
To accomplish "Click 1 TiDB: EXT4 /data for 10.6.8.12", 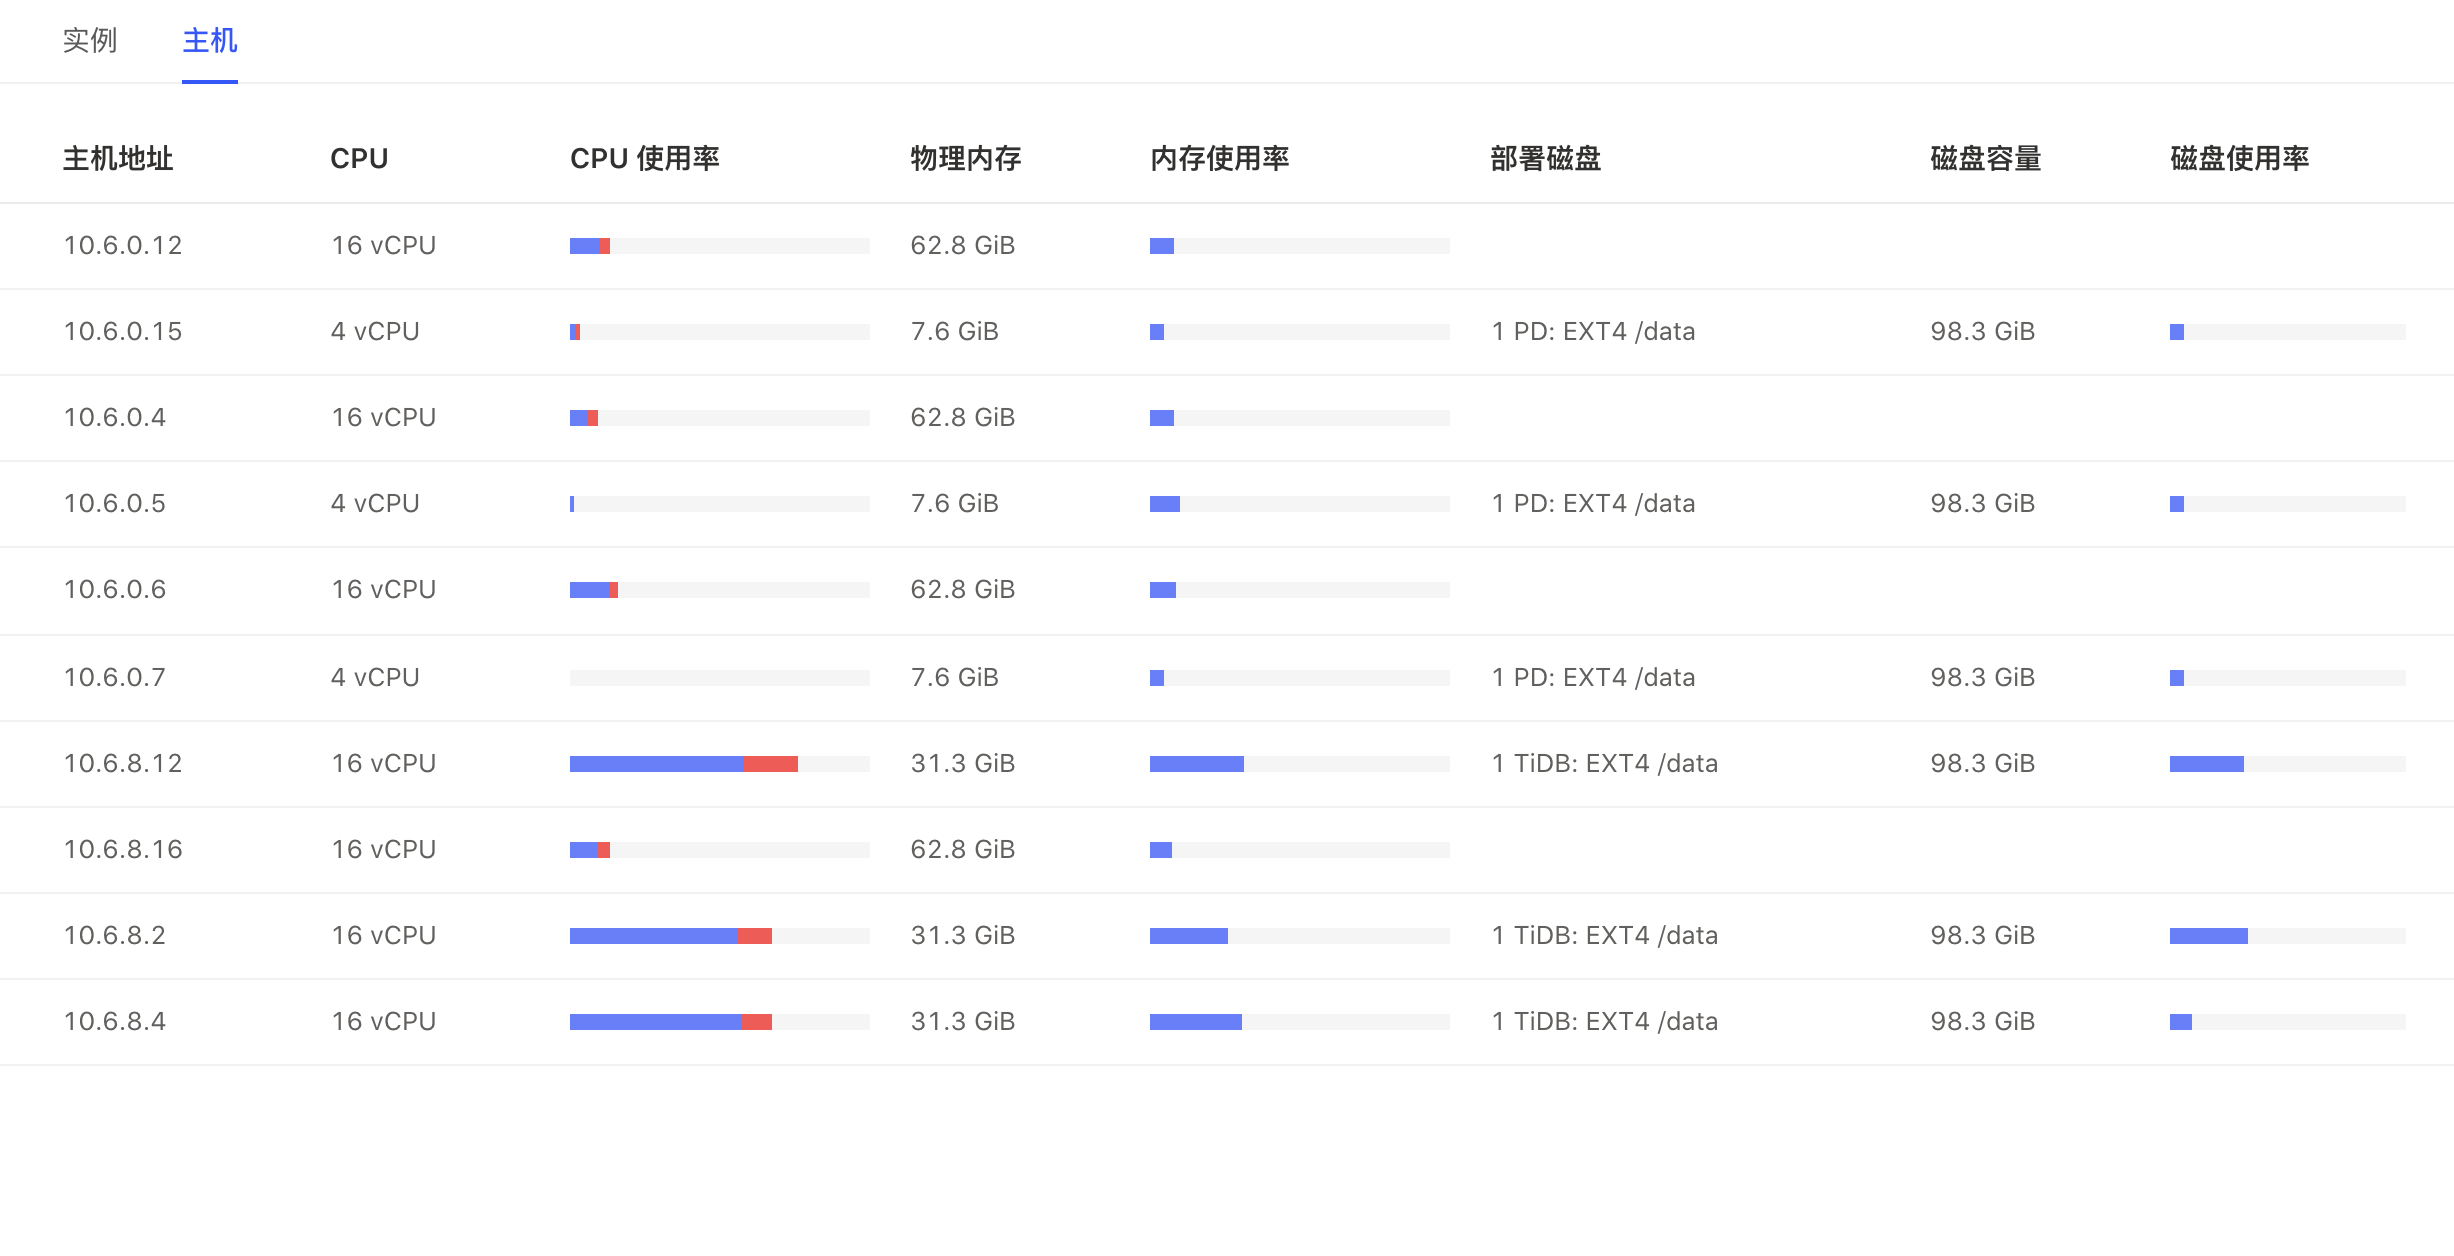I will pos(1604,764).
